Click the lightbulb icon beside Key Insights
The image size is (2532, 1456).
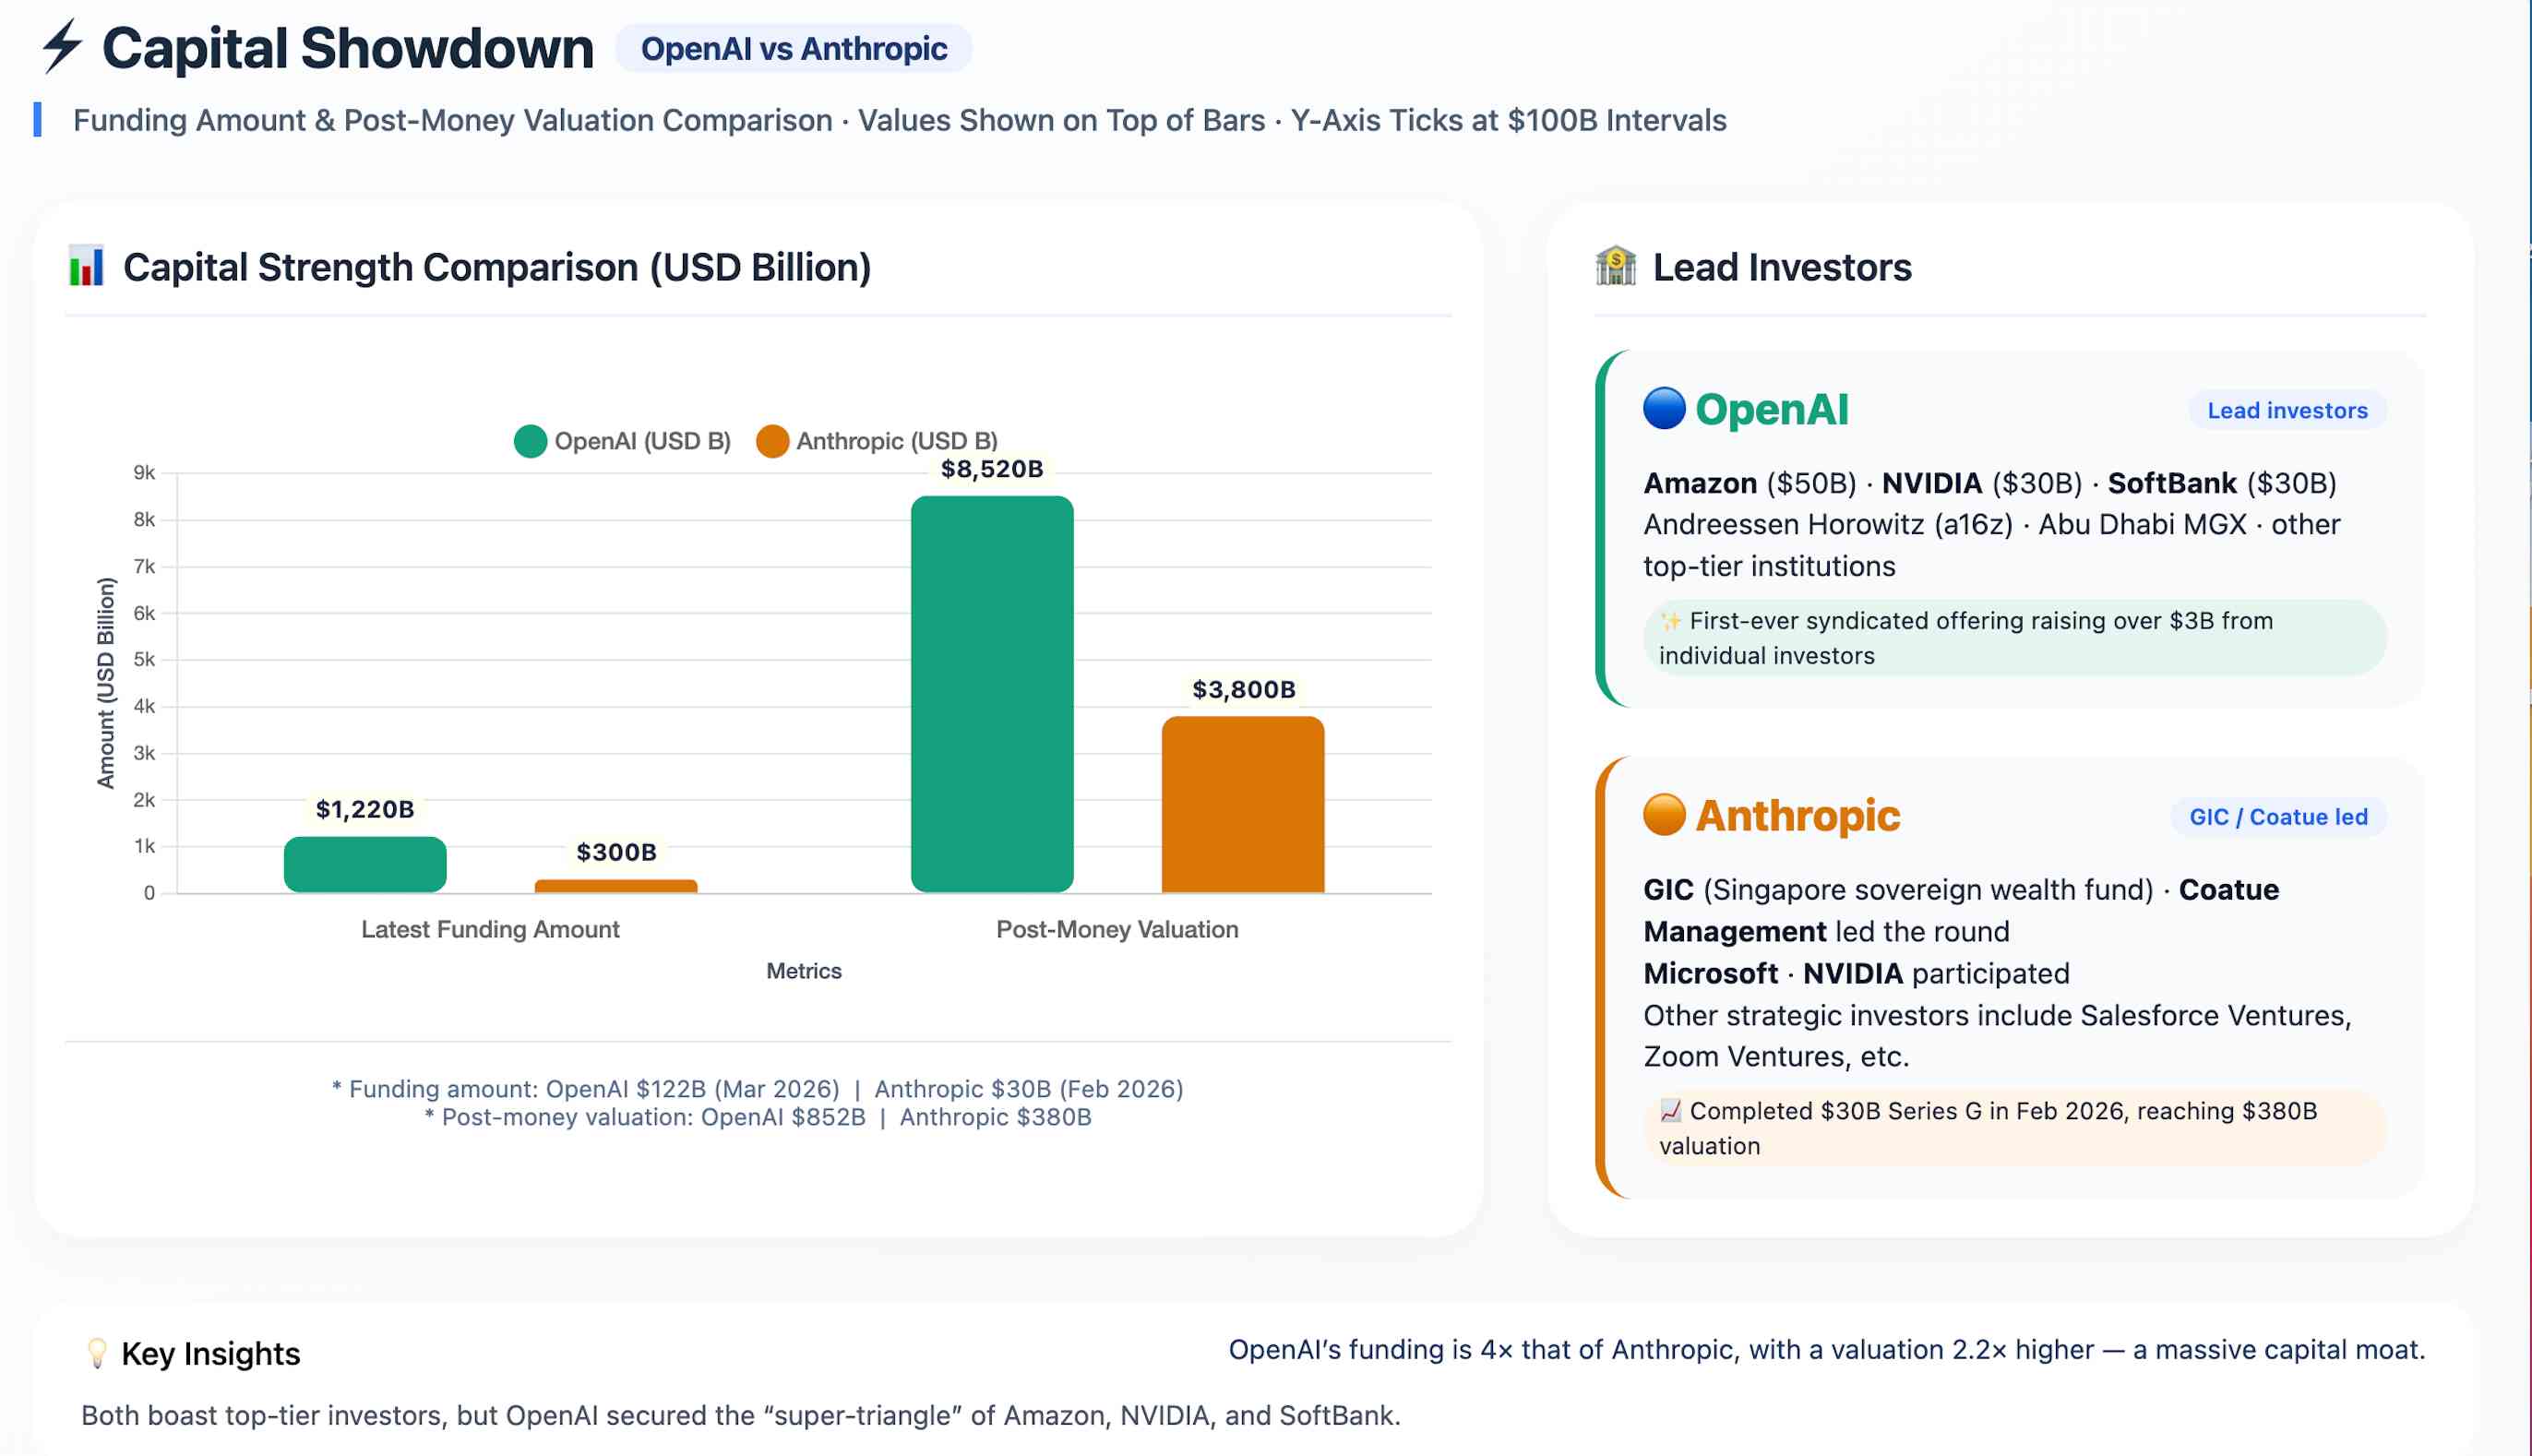[97, 1353]
